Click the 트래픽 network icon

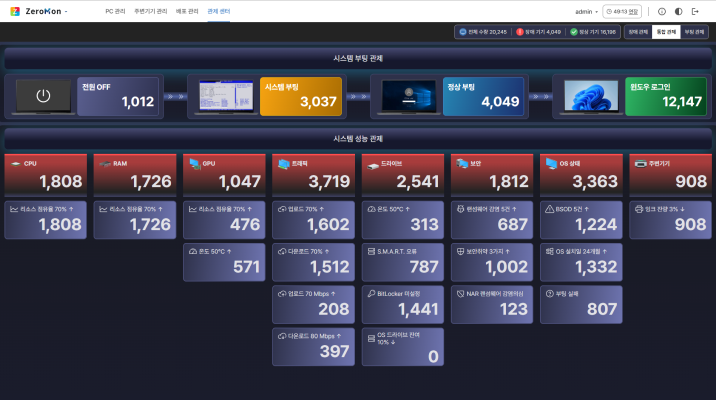(x=284, y=163)
